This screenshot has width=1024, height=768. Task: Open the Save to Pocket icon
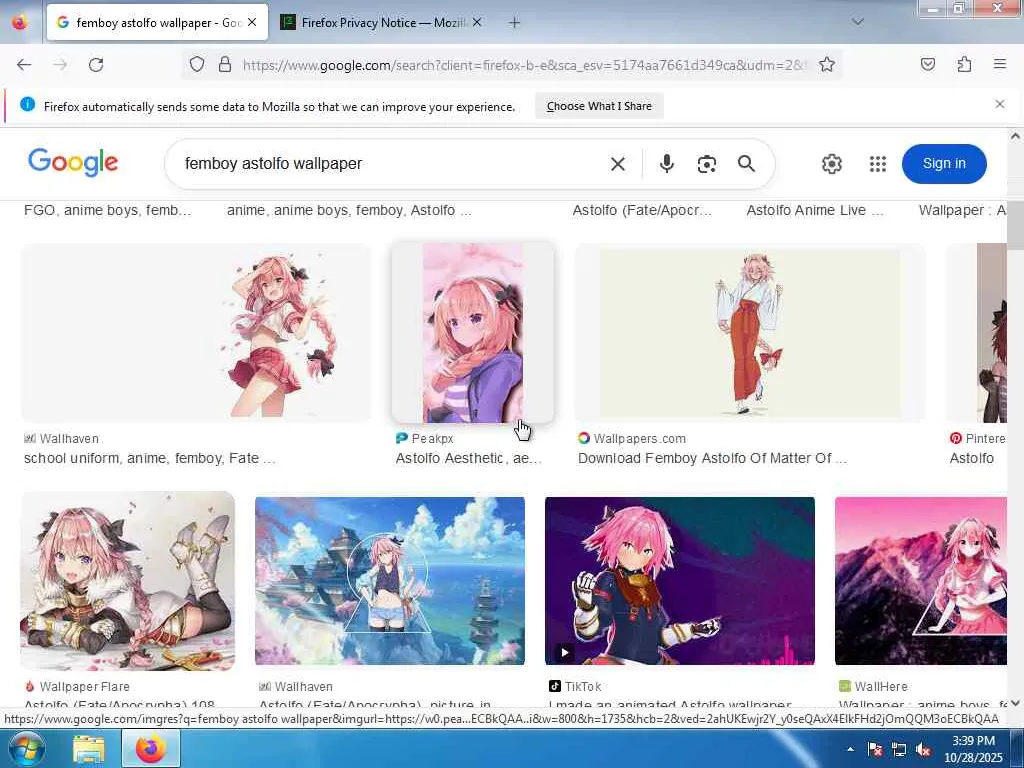pos(927,64)
